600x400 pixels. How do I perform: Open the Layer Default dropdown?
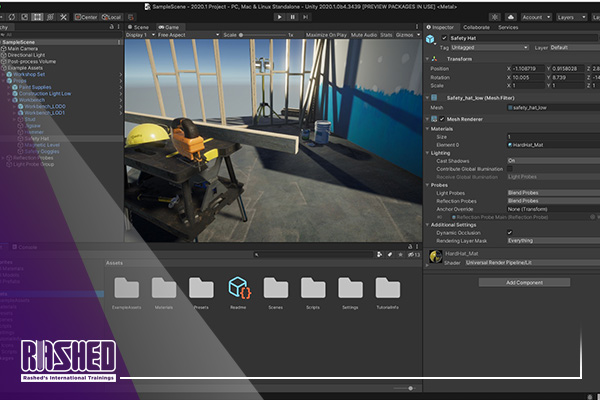[x=575, y=47]
